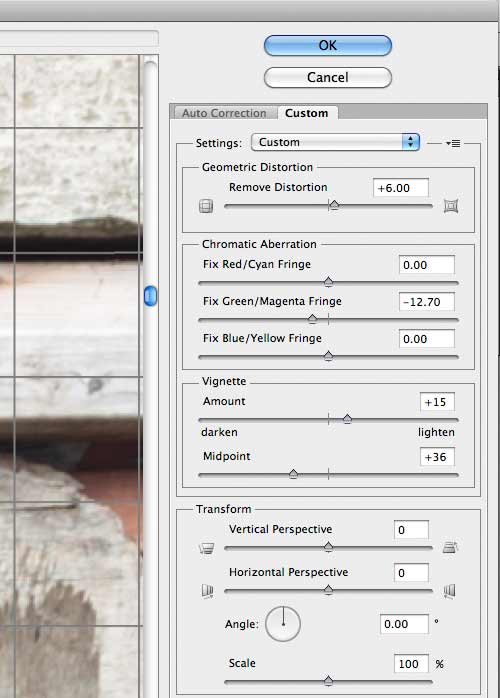Image resolution: width=500 pixels, height=698 pixels.
Task: Open the Settings dropdown showing Custom
Action: pyautogui.click(x=335, y=142)
